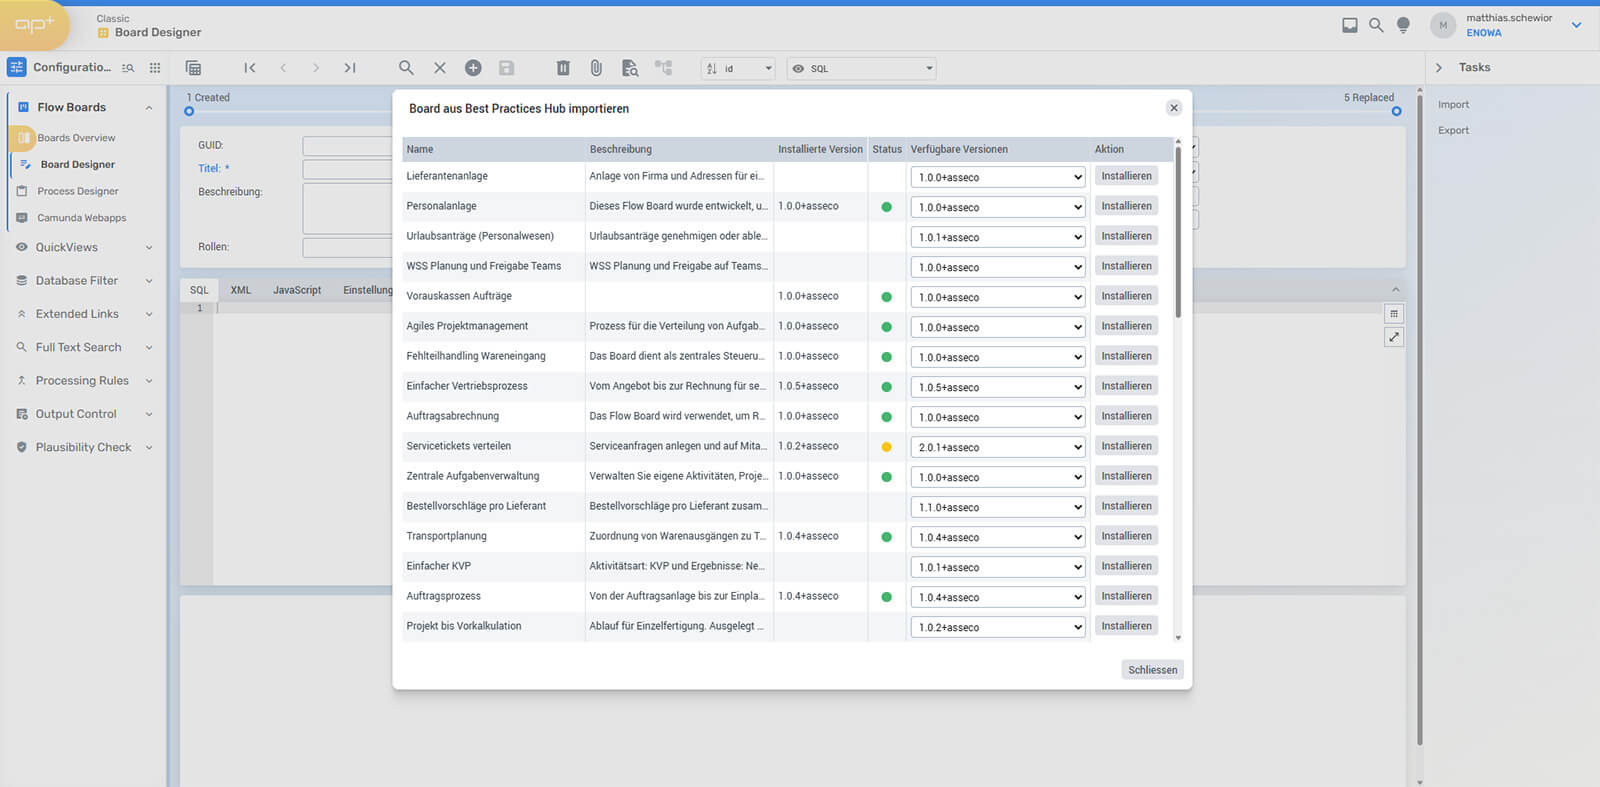Image resolution: width=1600 pixels, height=787 pixels.
Task: Click the dialog table vertical scrollbar
Action: 1178,230
